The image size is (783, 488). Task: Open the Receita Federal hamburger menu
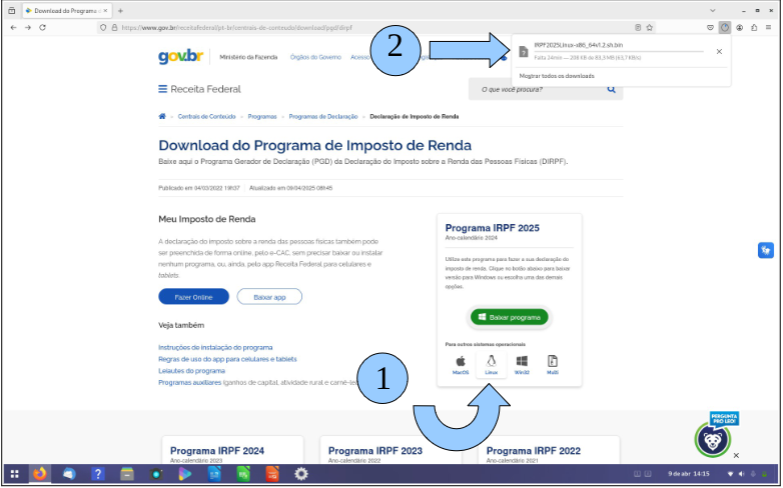click(163, 89)
